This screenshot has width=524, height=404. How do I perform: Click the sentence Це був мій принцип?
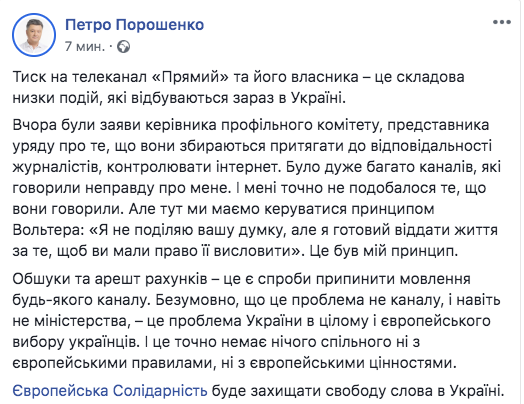pos(383,251)
